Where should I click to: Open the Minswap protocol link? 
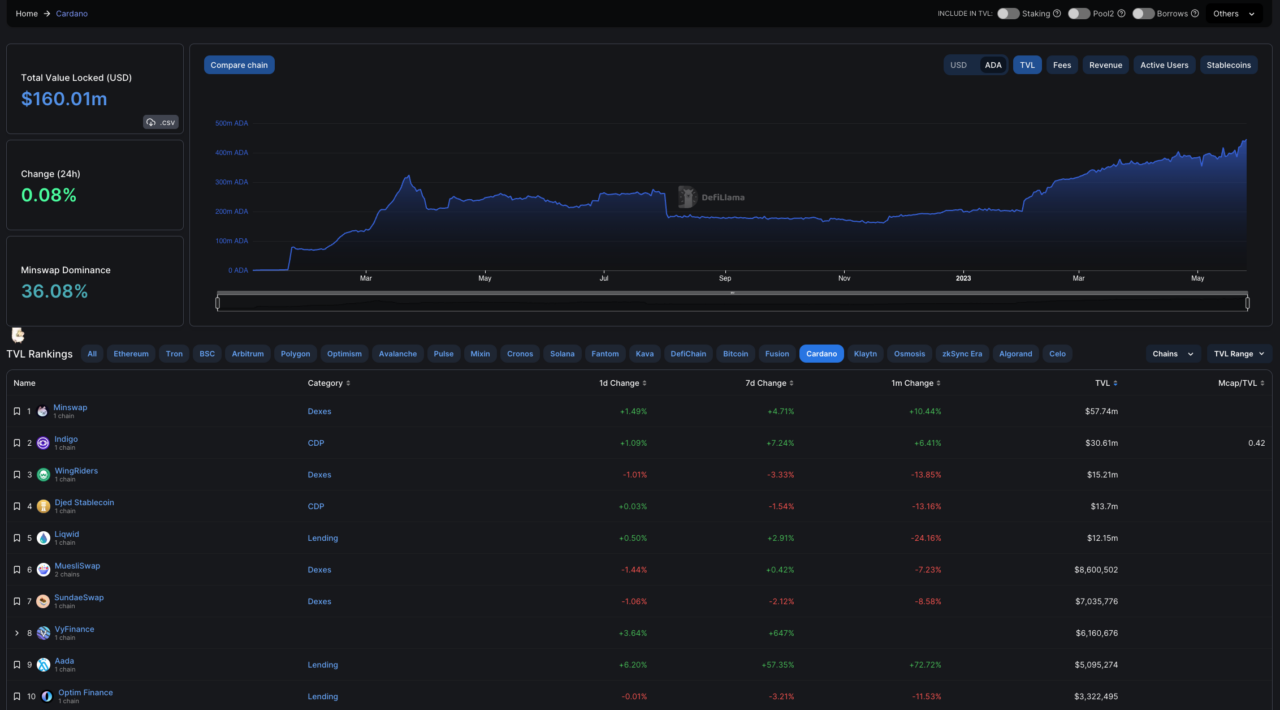click(x=70, y=407)
